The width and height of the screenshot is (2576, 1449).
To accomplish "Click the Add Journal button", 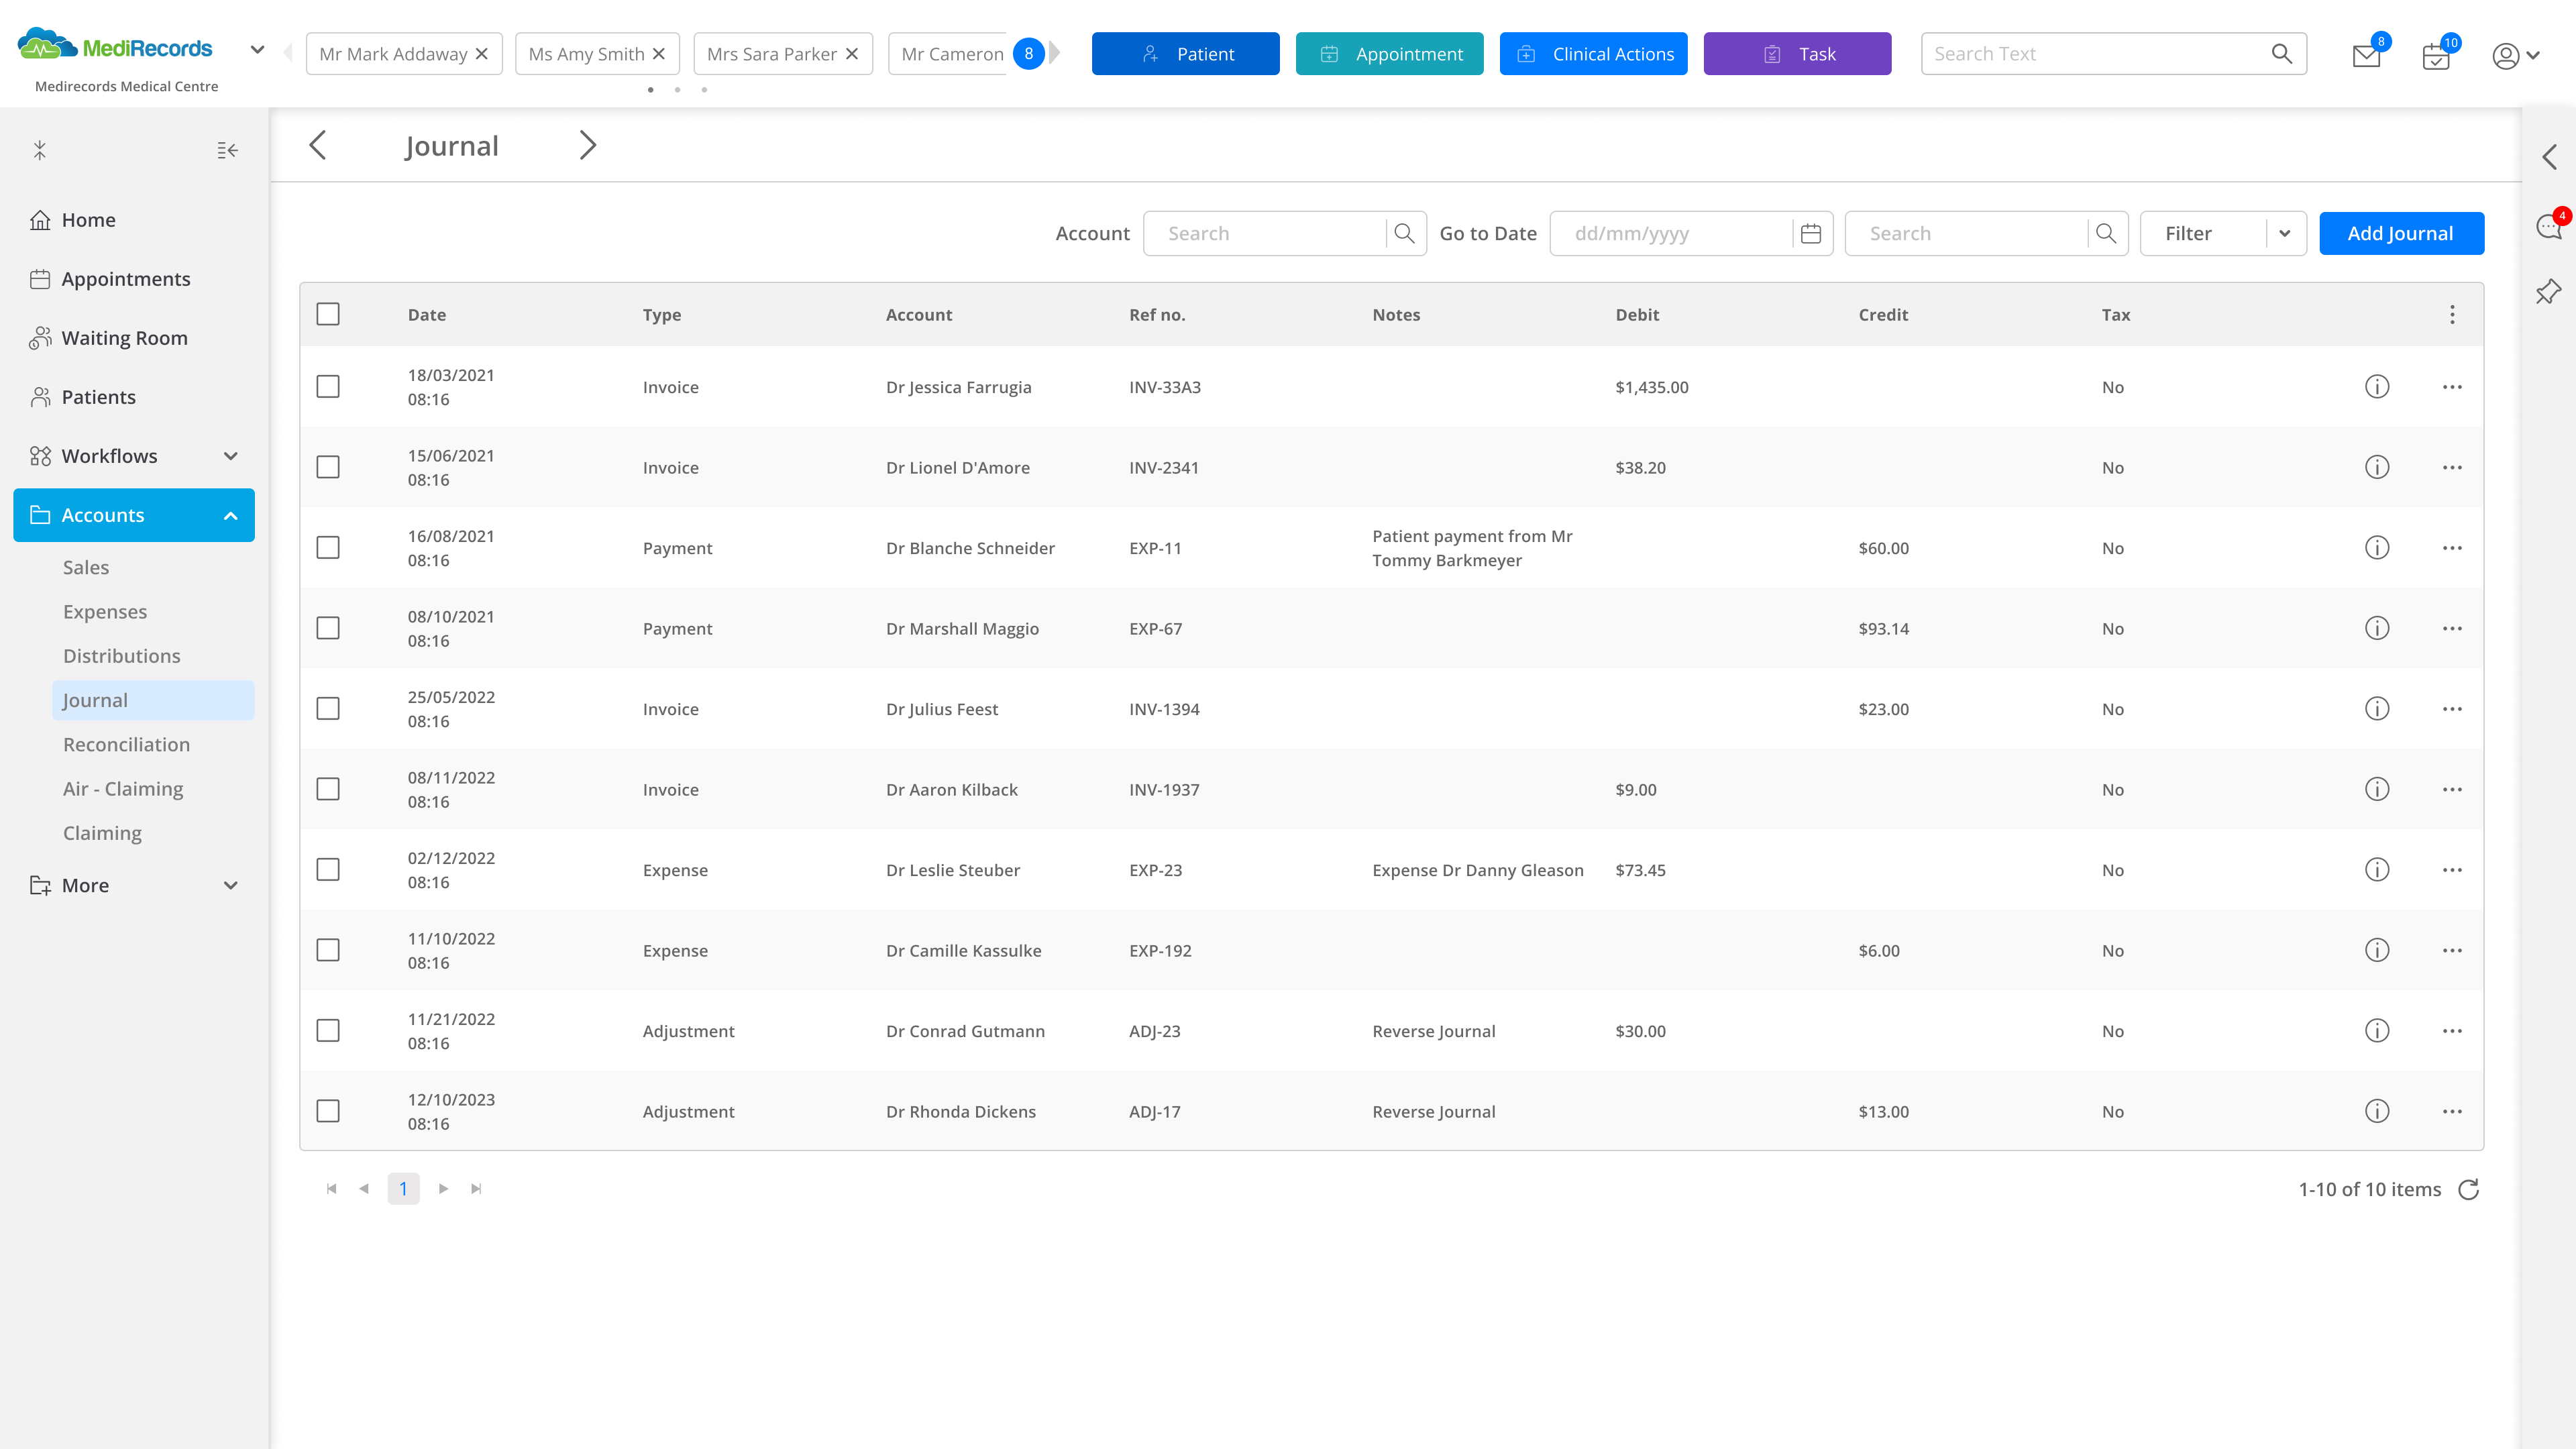I will 2400,234.
